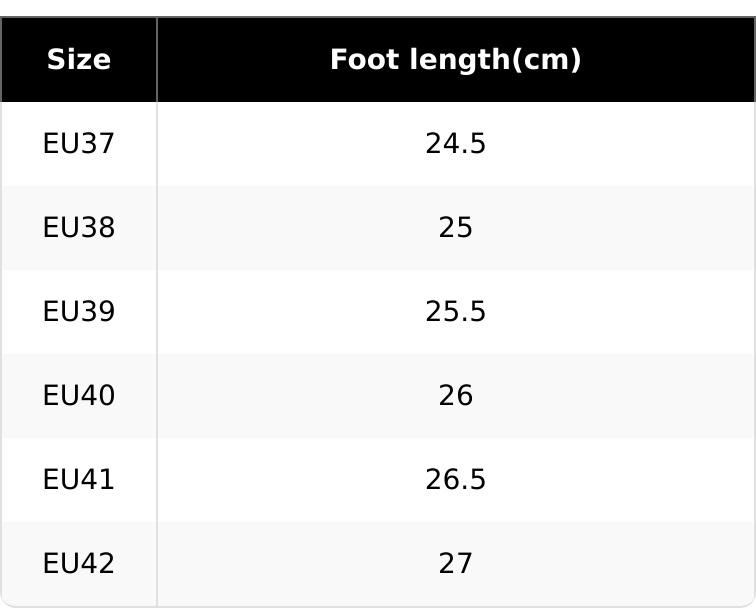
Task: Click the EU42 size cell
Action: 78,564
